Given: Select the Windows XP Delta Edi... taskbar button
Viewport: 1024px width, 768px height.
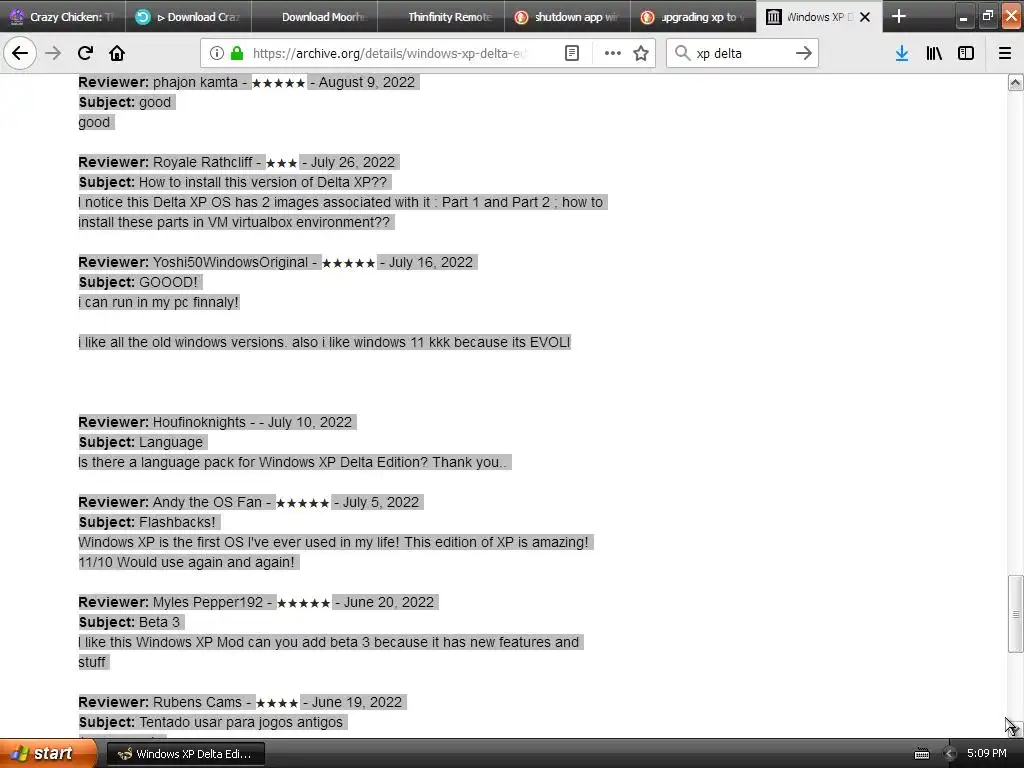Looking at the screenshot, I should 185,754.
